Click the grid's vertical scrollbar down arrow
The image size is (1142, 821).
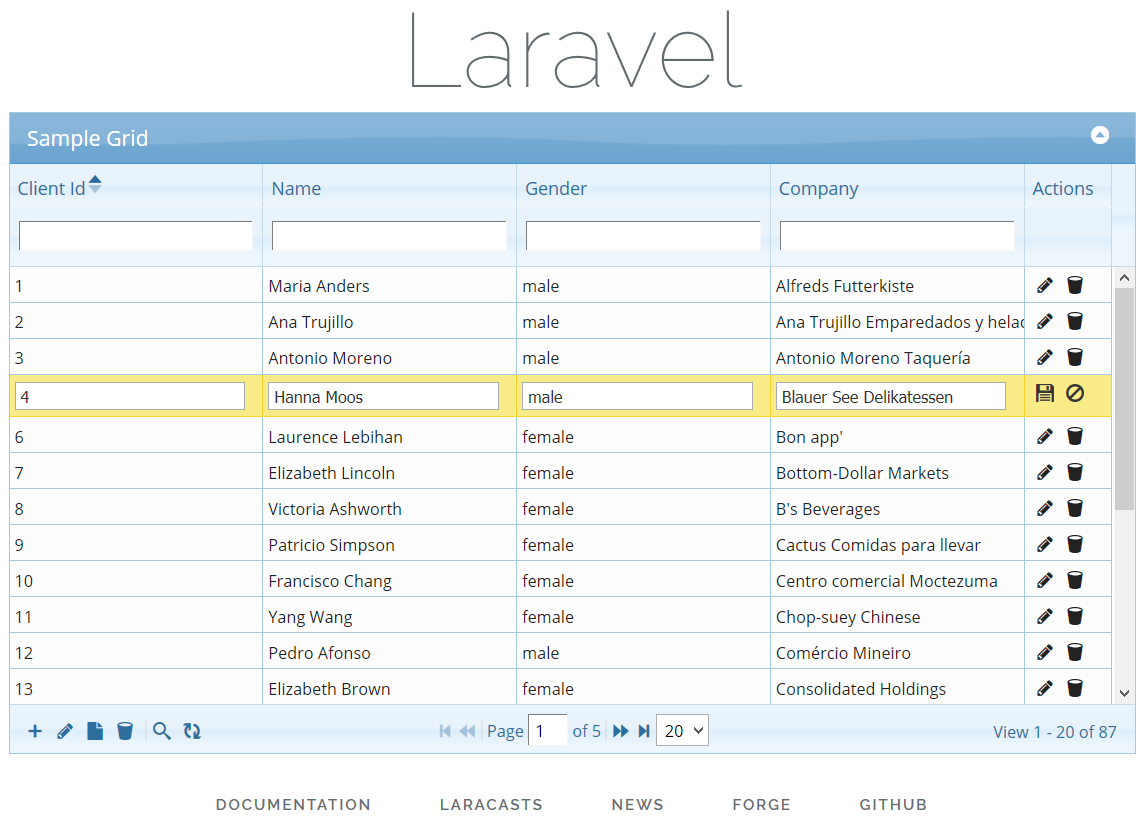(1123, 692)
